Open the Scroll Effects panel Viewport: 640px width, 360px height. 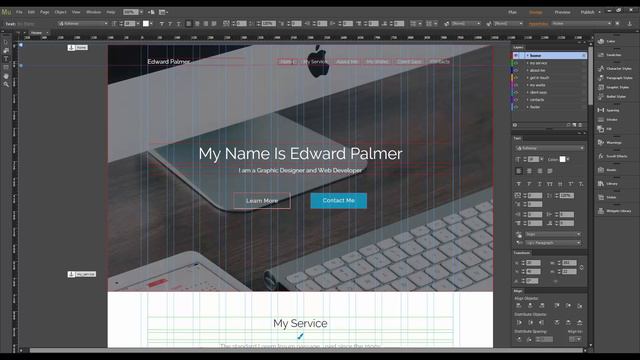tap(613, 156)
